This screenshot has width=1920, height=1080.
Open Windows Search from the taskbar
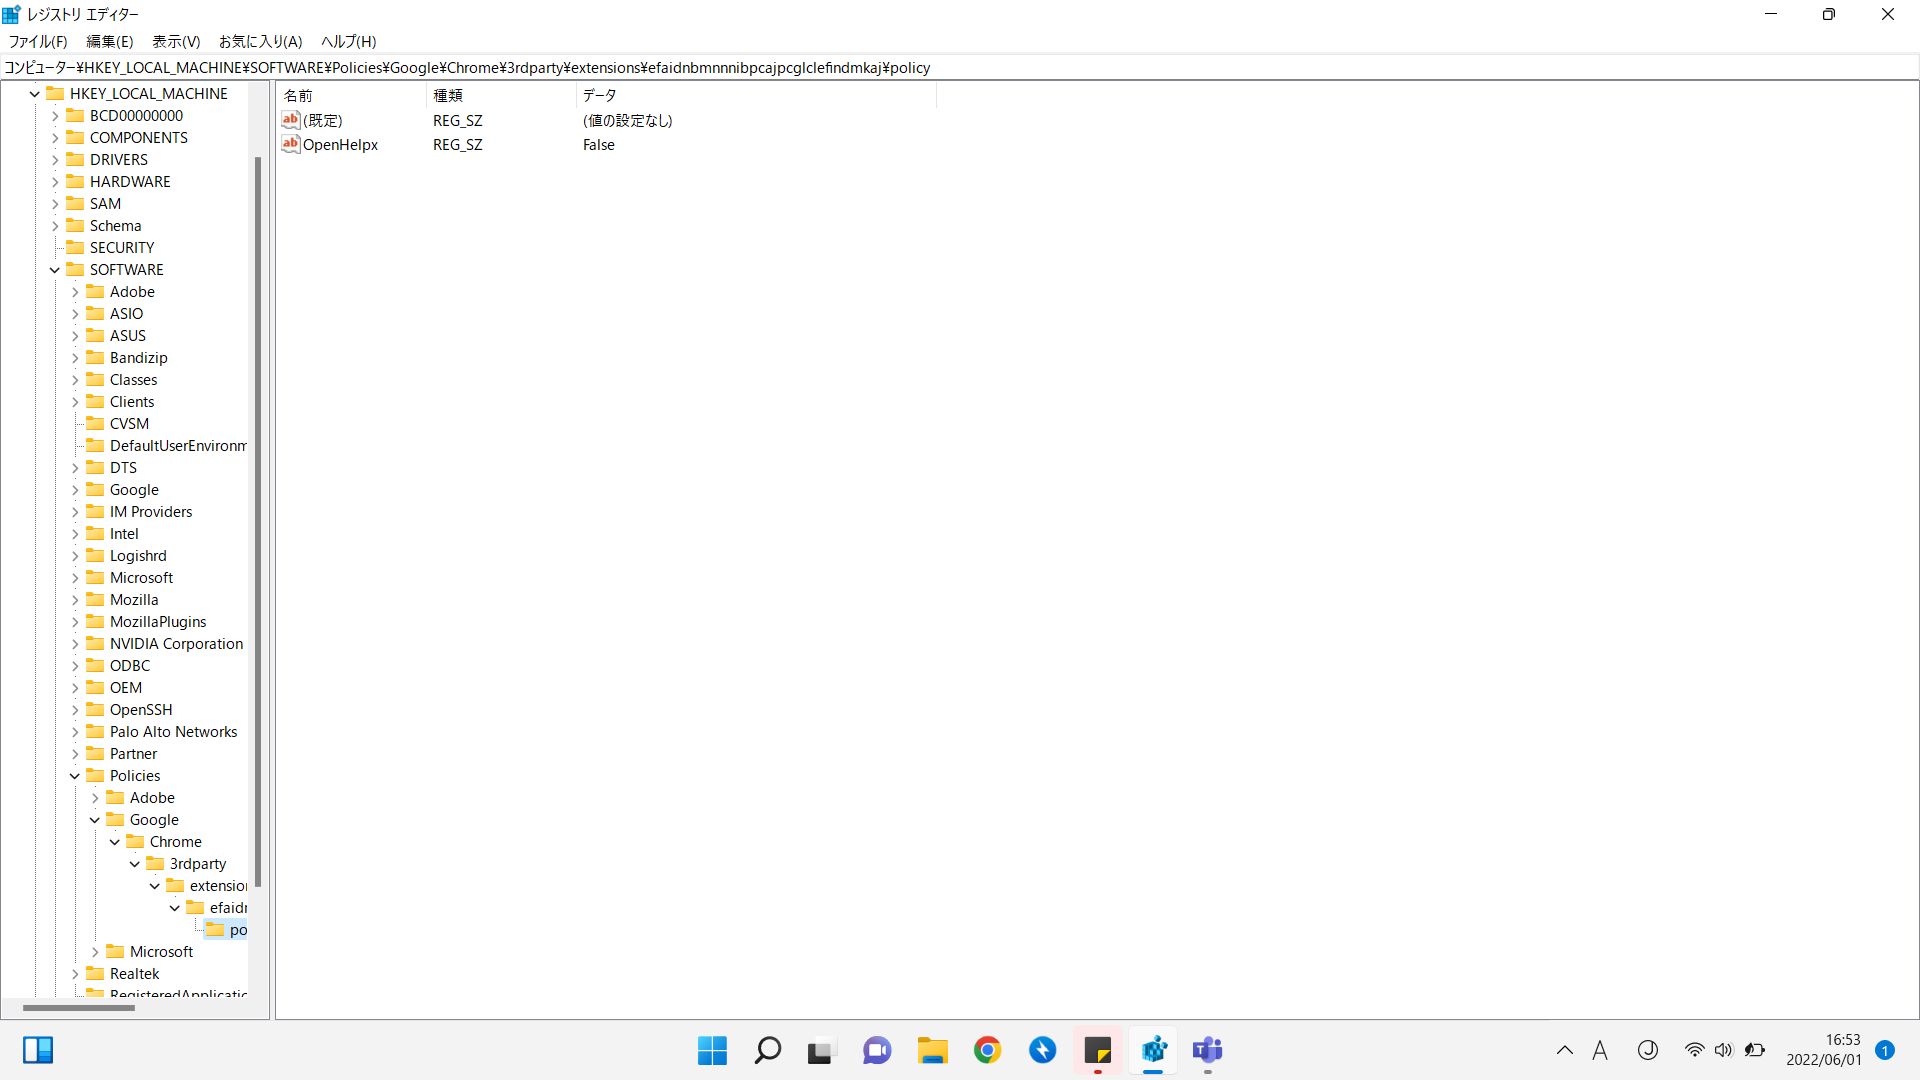[x=766, y=1051]
